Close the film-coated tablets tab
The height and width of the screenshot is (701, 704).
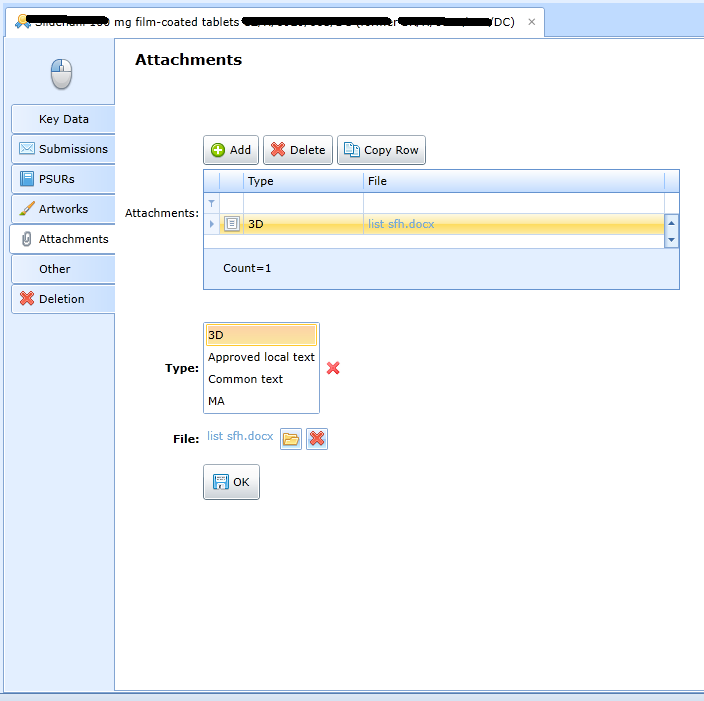[x=531, y=22]
